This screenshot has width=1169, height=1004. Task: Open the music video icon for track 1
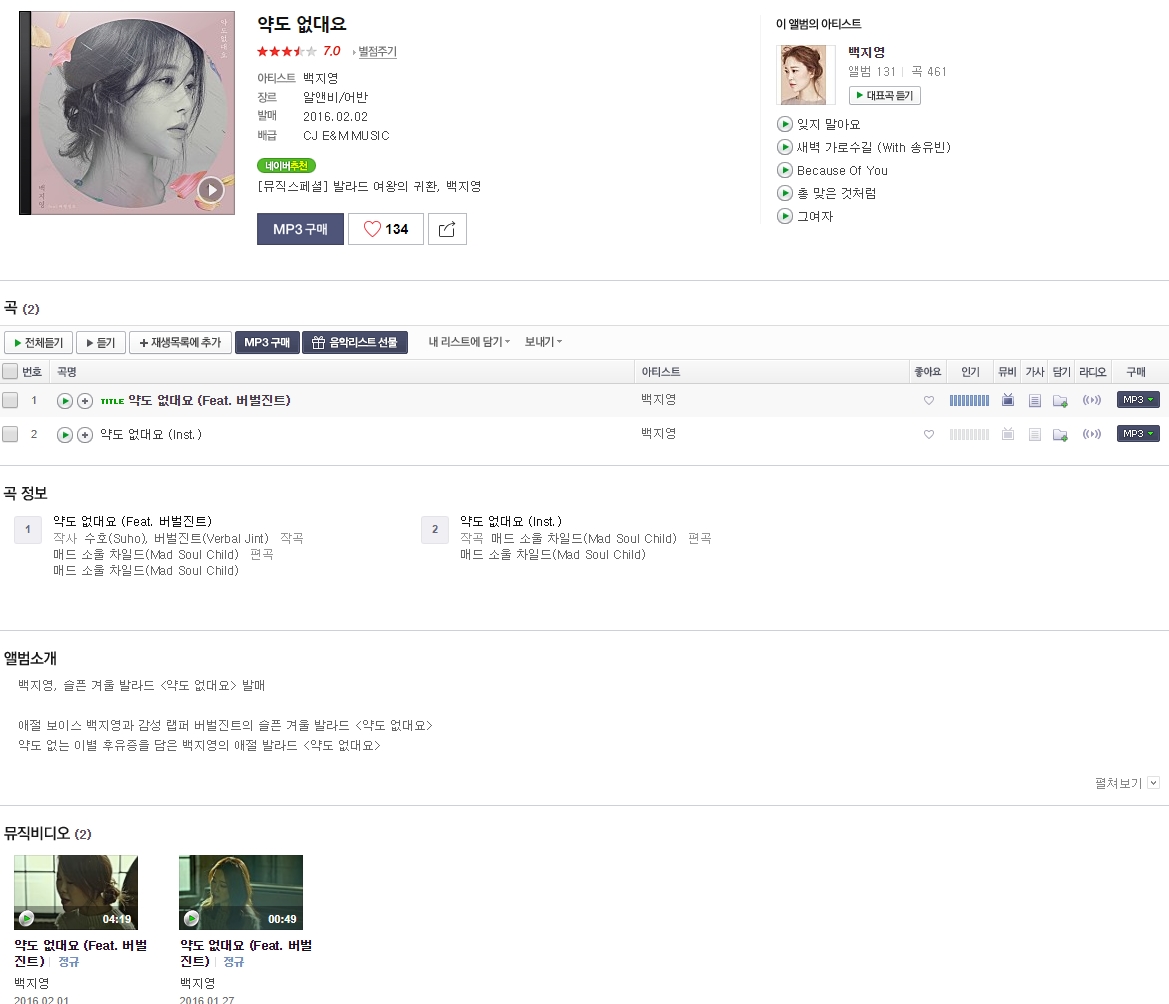pyautogui.click(x=1008, y=400)
